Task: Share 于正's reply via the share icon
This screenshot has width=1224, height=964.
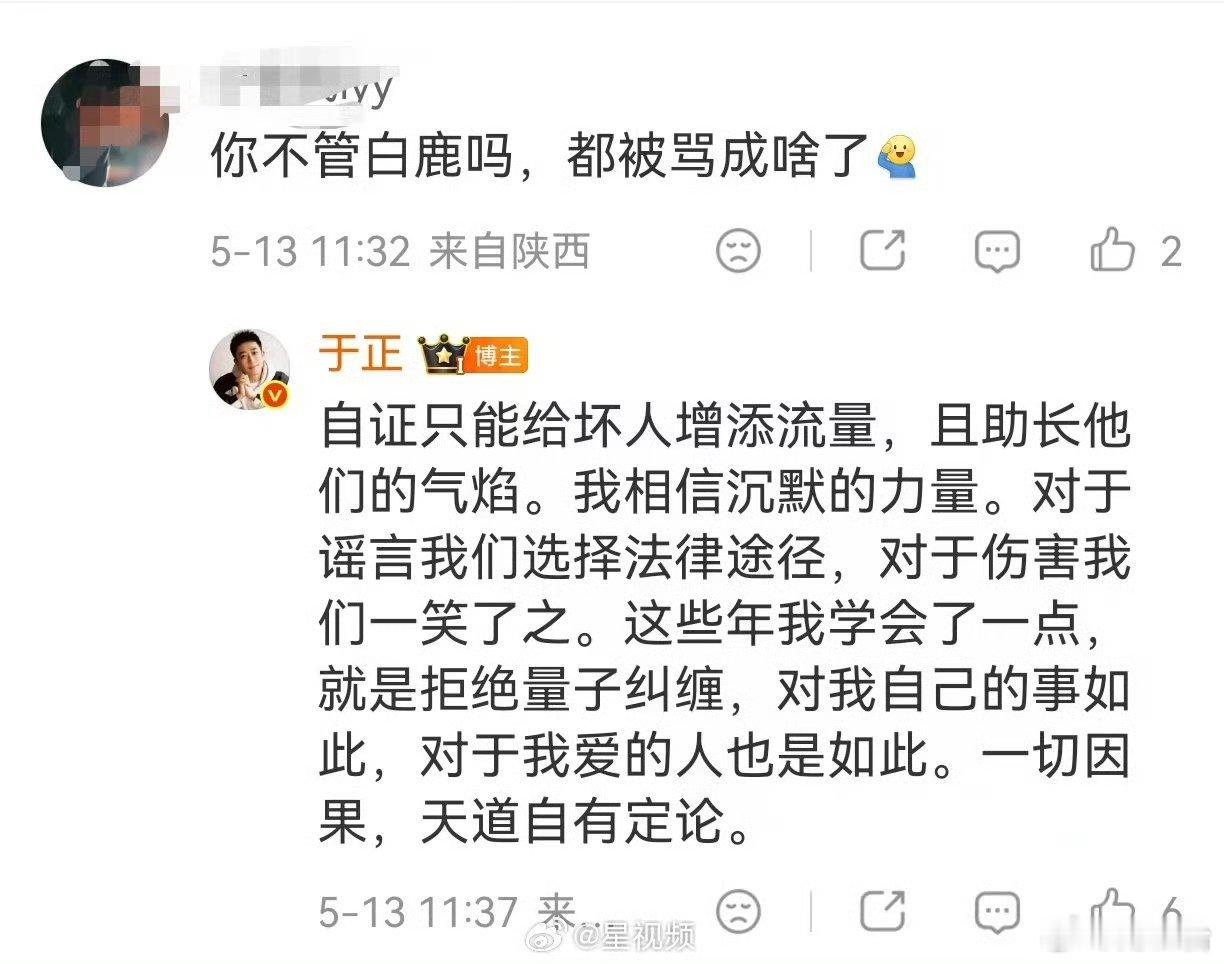Action: click(x=882, y=911)
